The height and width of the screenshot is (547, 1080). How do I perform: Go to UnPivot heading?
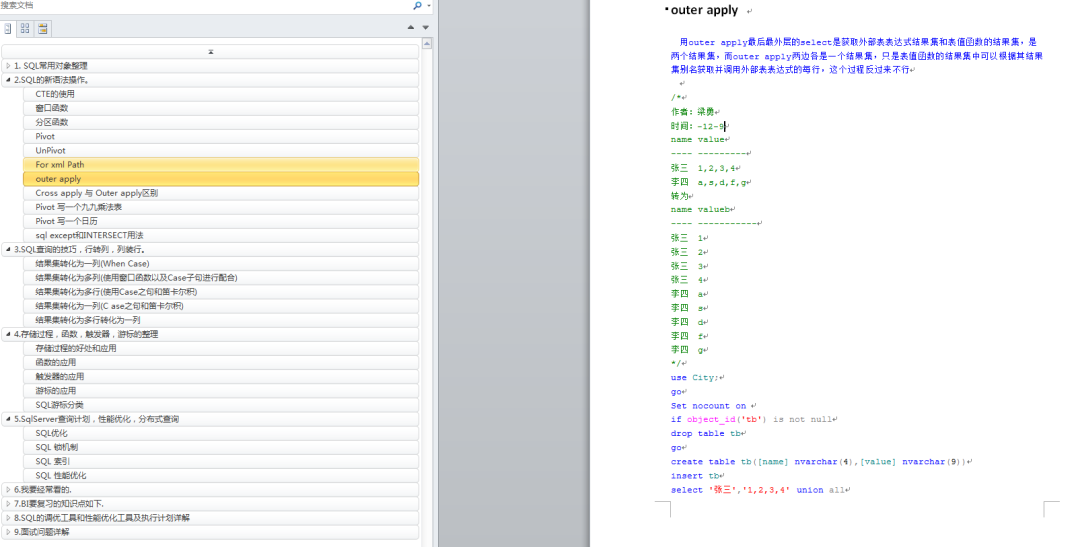220,150
